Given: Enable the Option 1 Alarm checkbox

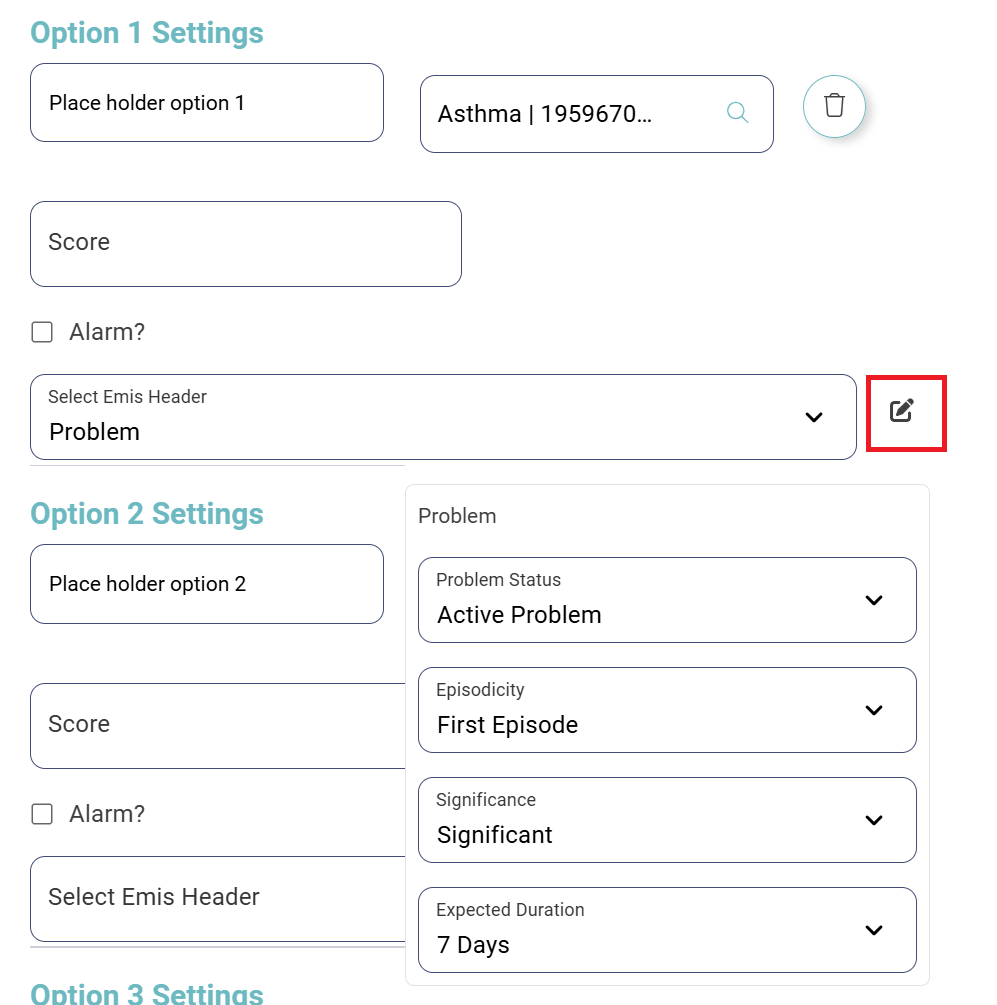Looking at the screenshot, I should click(x=42, y=332).
